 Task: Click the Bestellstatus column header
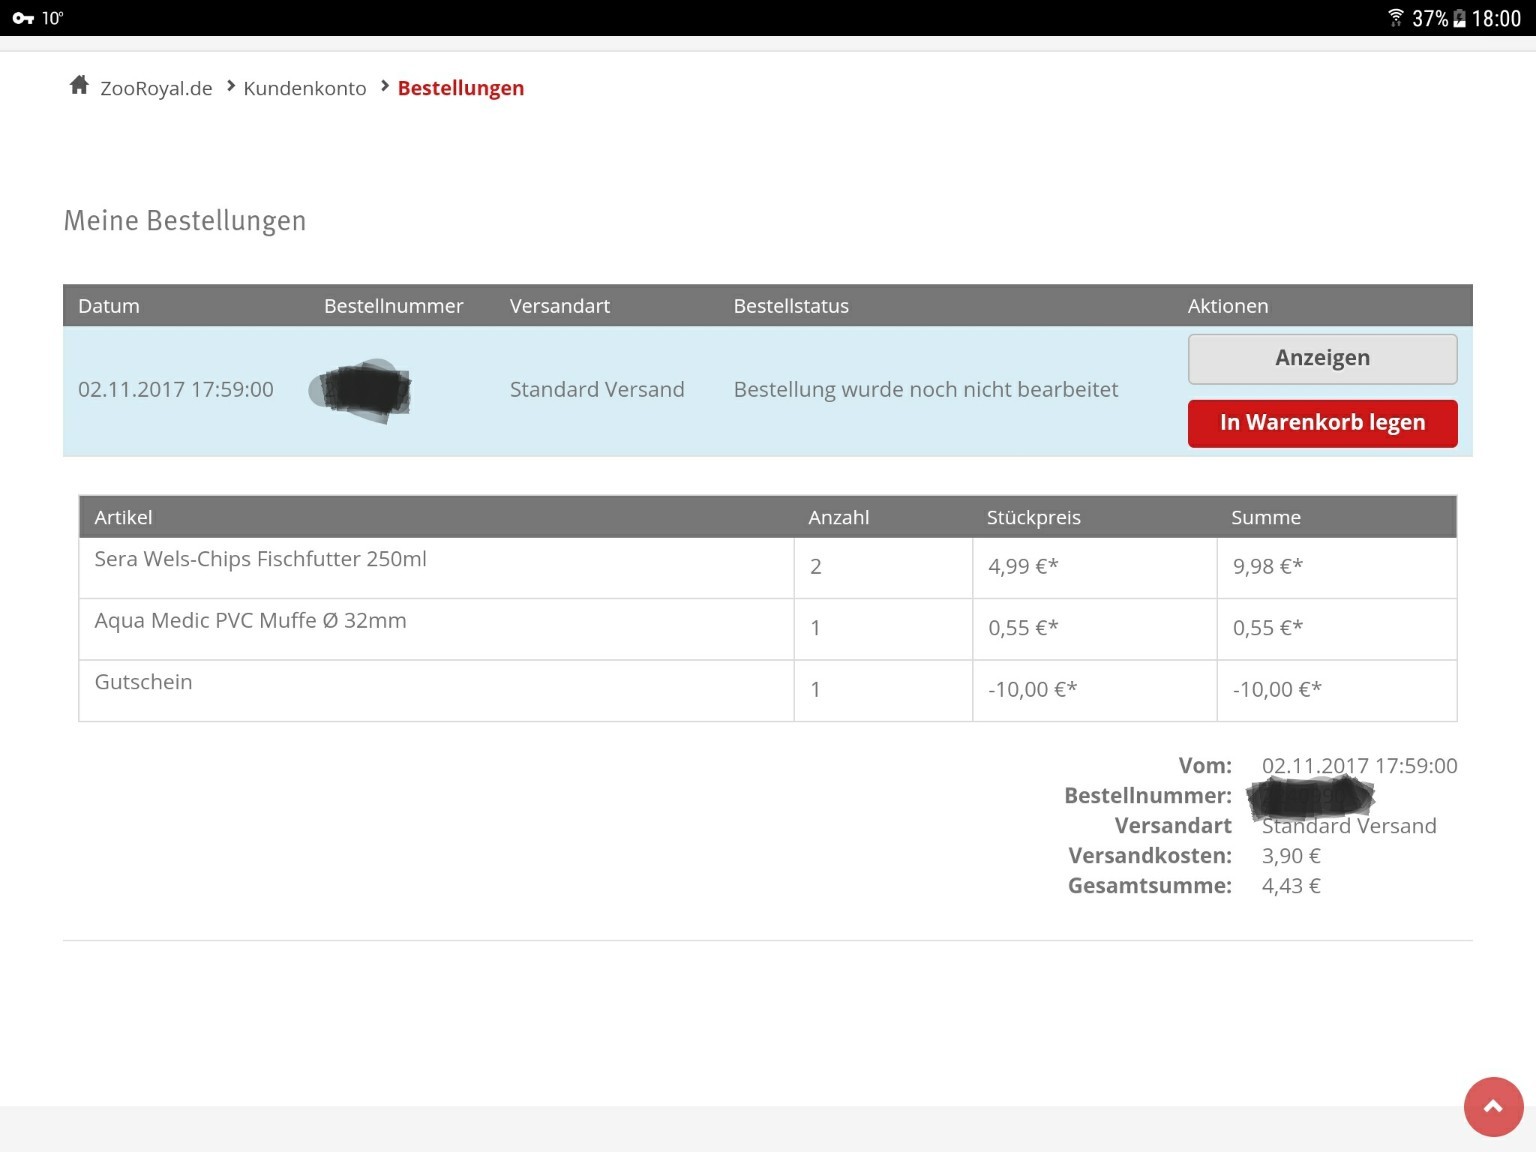(x=790, y=306)
